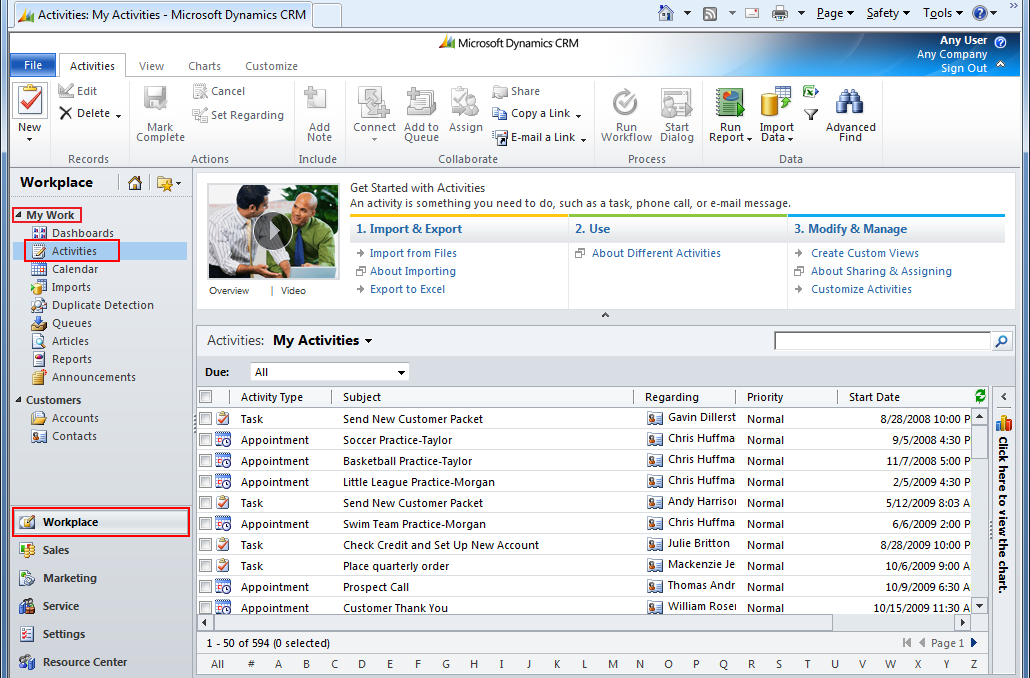Click the New activity ribbon icon

30,101
